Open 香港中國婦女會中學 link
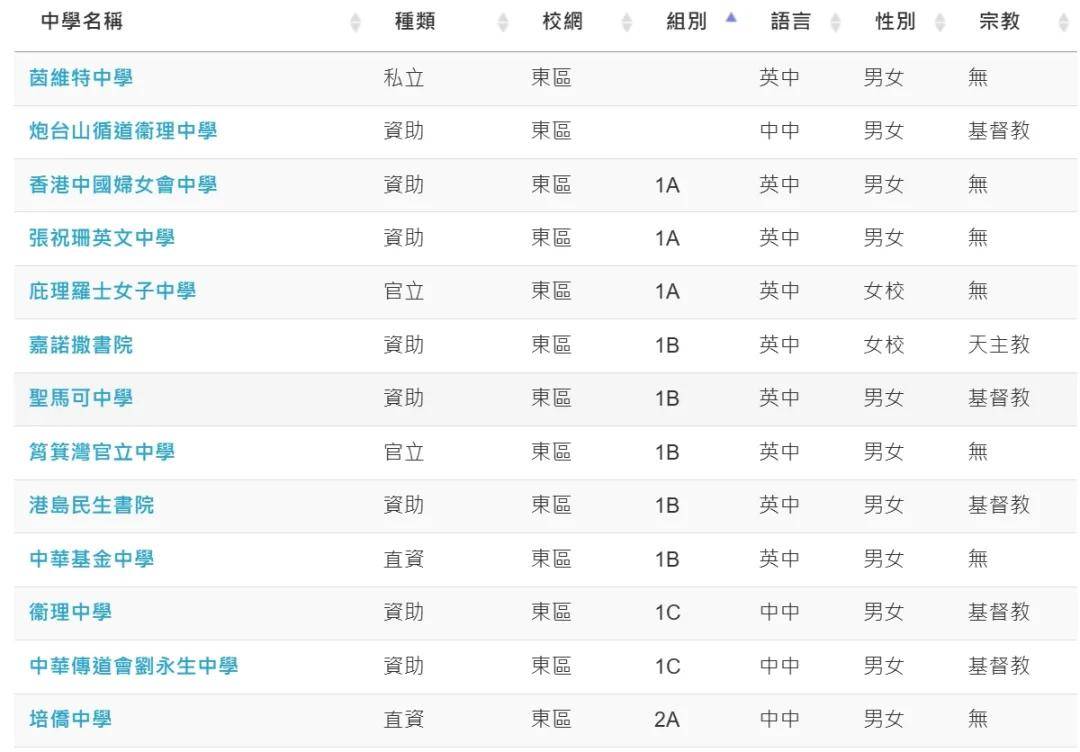 point(123,185)
